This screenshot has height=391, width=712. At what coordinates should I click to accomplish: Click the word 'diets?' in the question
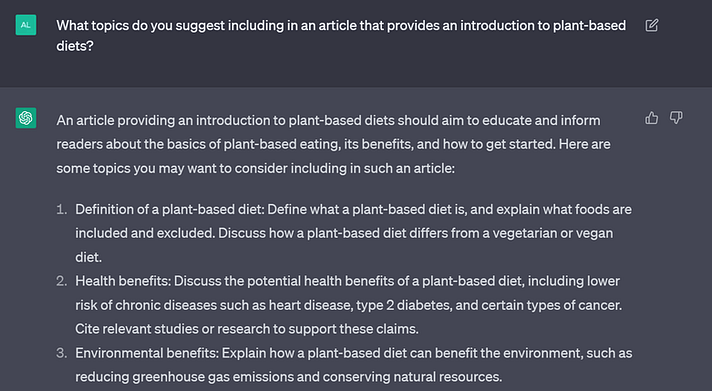point(75,46)
